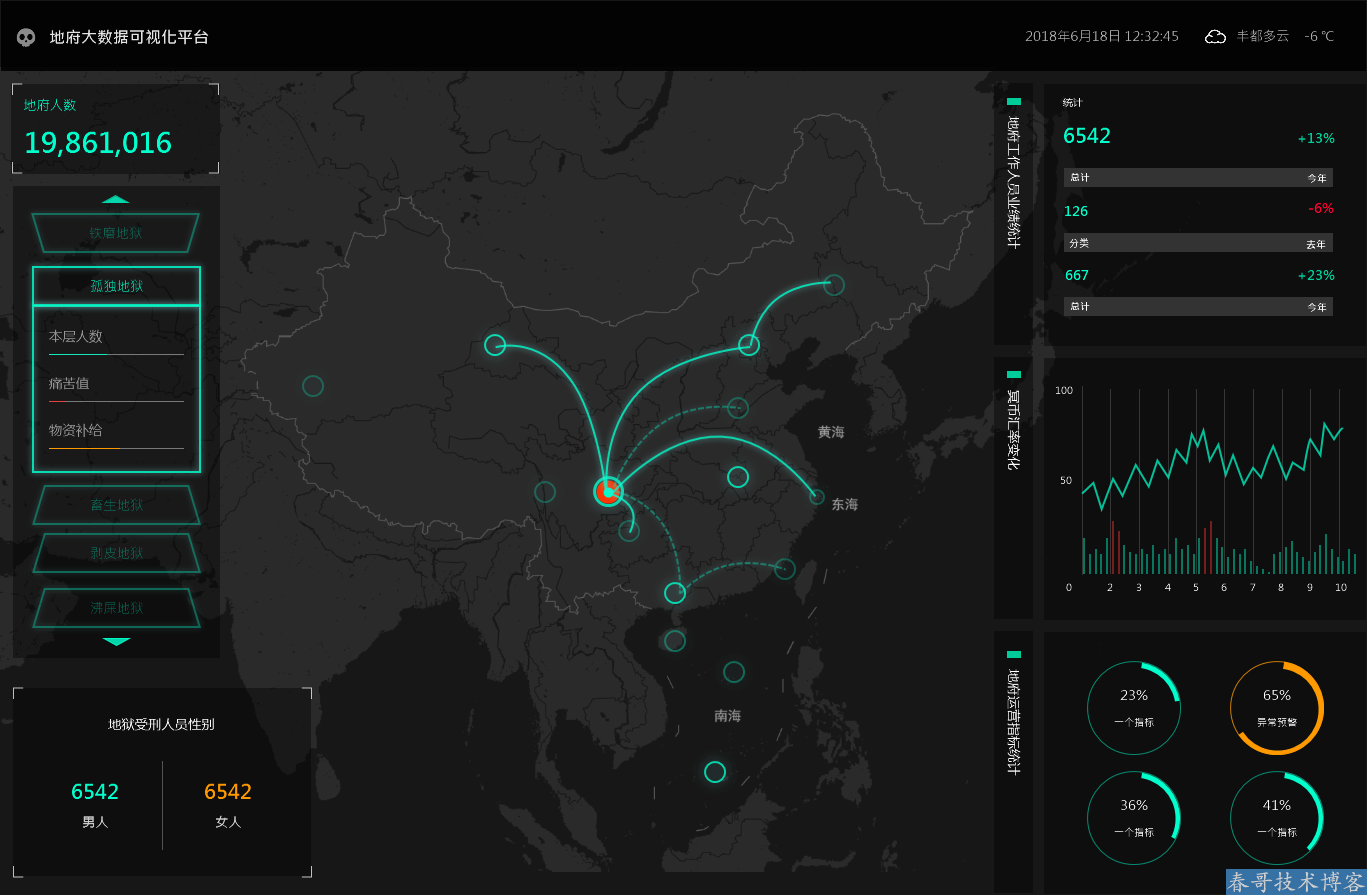Click the 地府工作人员业绩统计 vertical panel title
Viewport: 1367px width, 895px height.
[x=1013, y=182]
